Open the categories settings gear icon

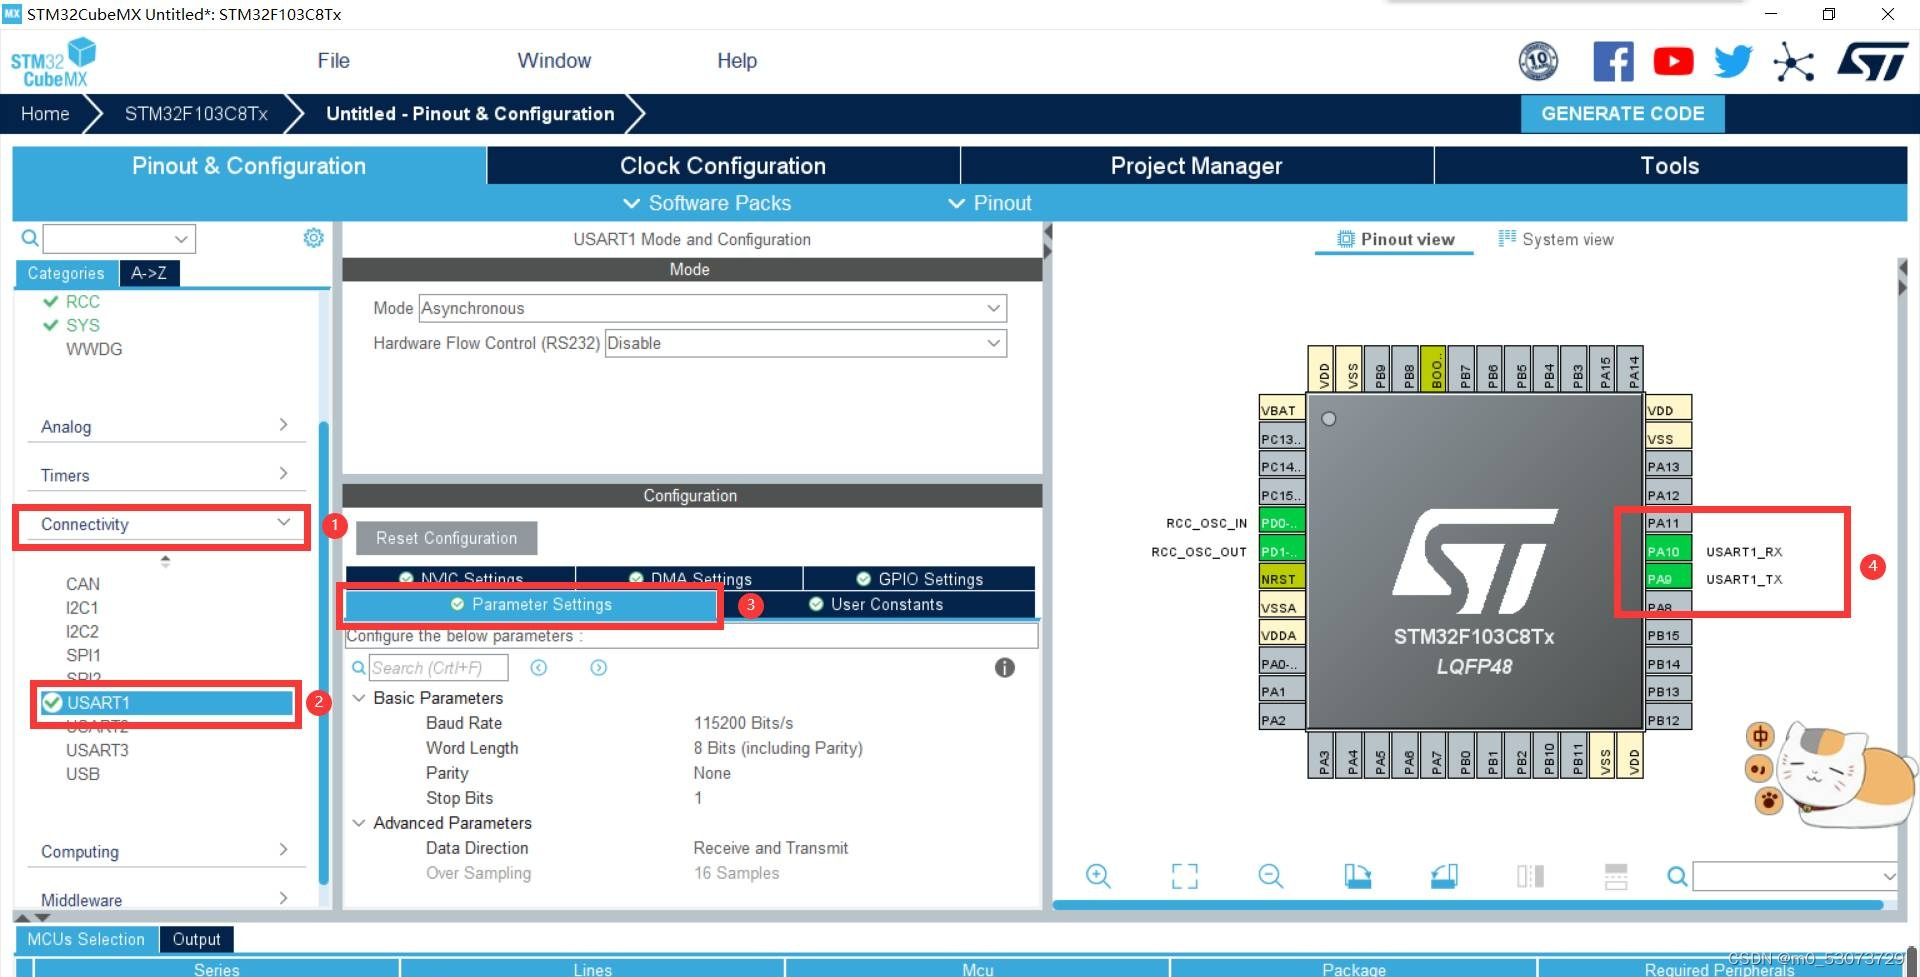[314, 238]
